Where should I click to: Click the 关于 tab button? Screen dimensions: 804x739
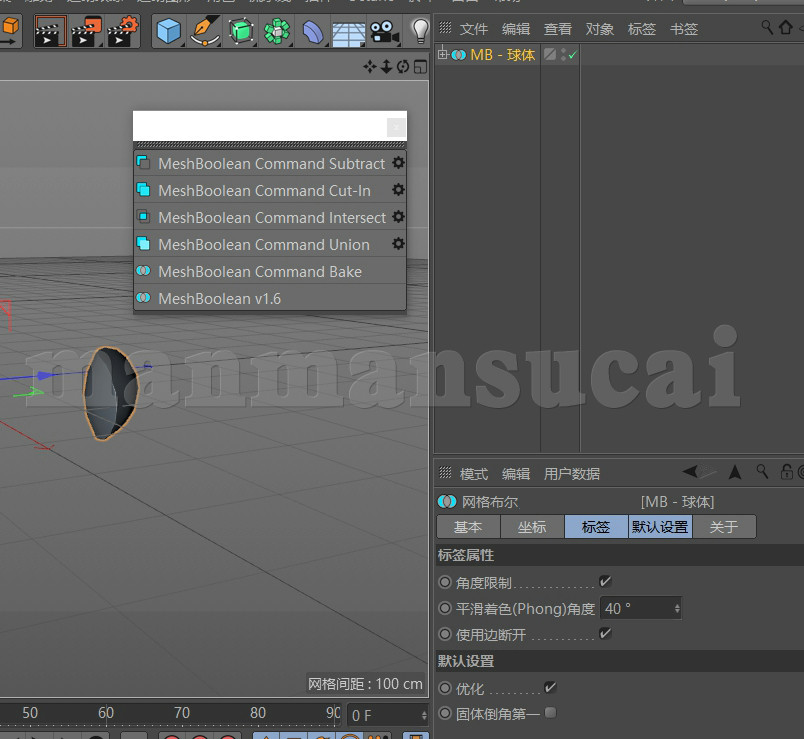point(726,526)
